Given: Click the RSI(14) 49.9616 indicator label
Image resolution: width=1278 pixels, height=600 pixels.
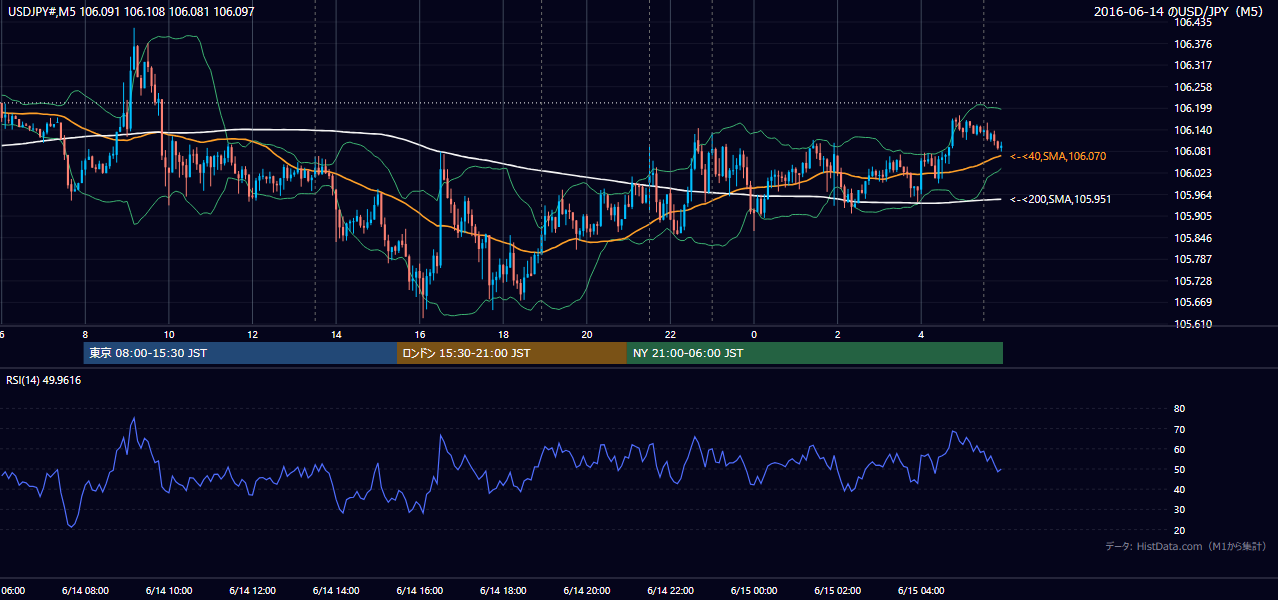Looking at the screenshot, I should (44, 380).
